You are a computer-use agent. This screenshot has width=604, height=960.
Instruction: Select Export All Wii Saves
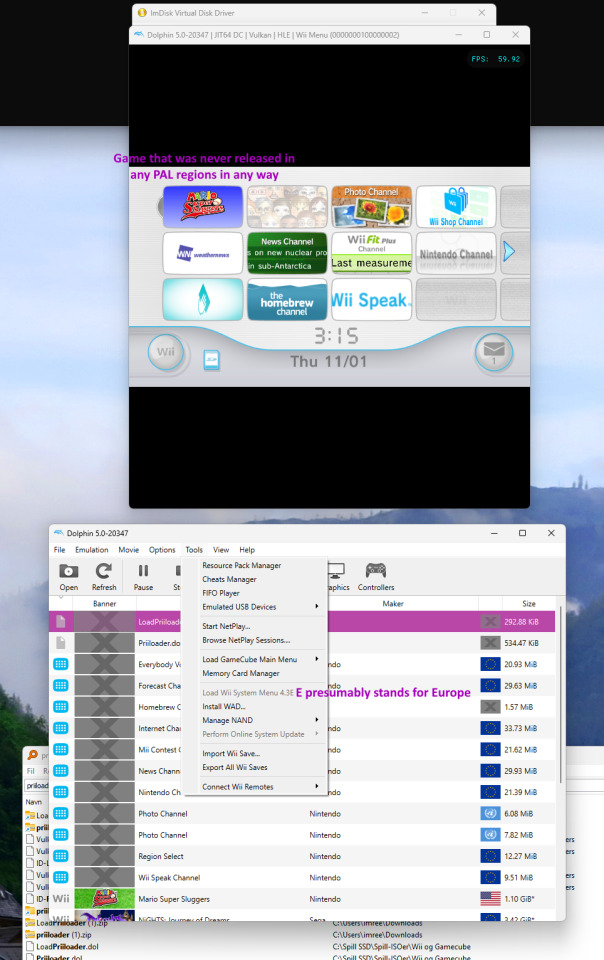click(255, 767)
